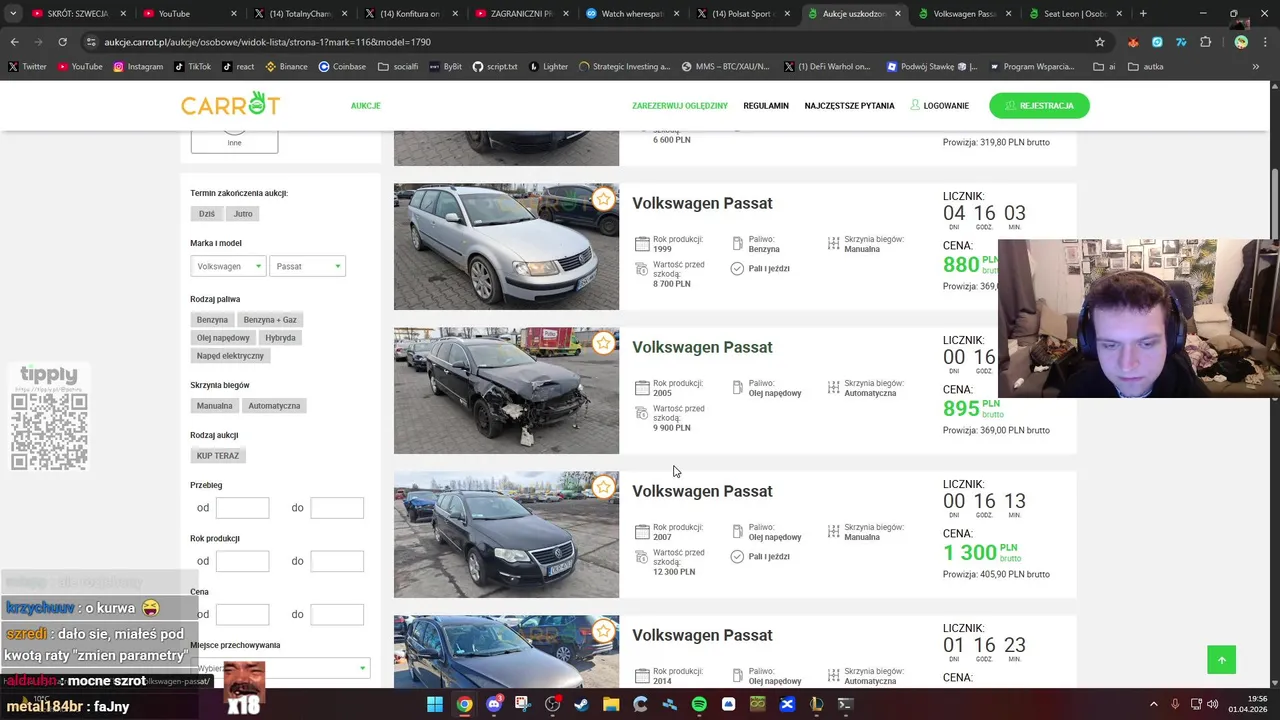Open League of Legends icon in taskbar
Viewport: 1280px width, 720px height.
coord(816,704)
